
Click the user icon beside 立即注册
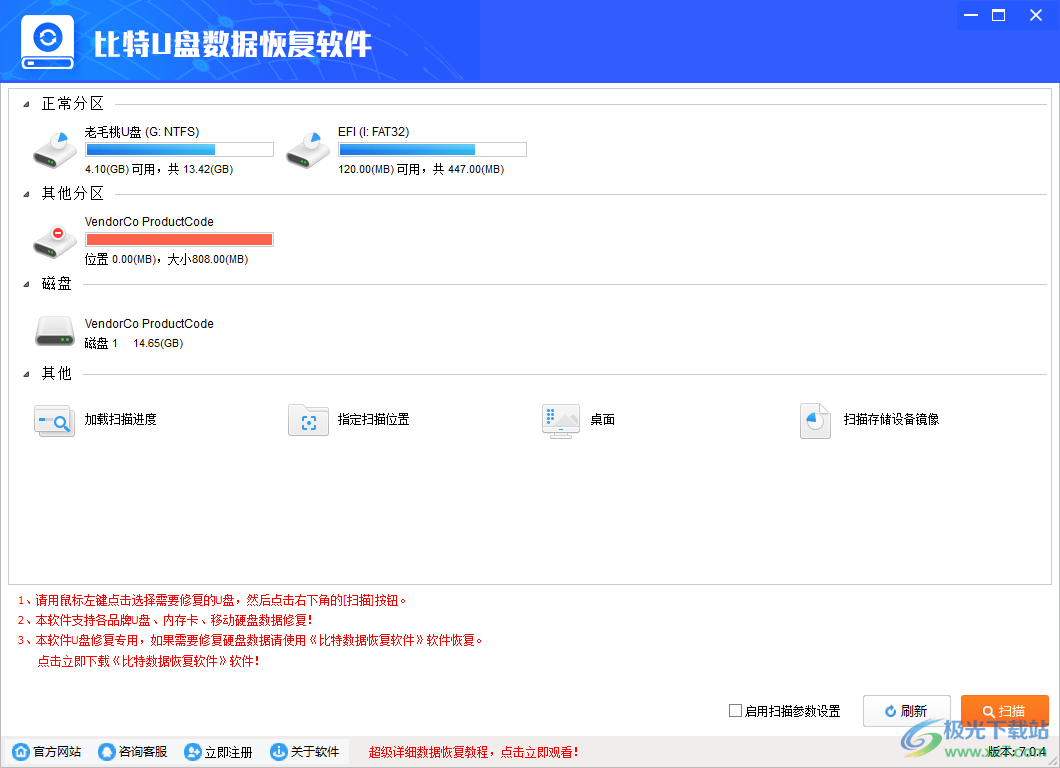click(193, 752)
